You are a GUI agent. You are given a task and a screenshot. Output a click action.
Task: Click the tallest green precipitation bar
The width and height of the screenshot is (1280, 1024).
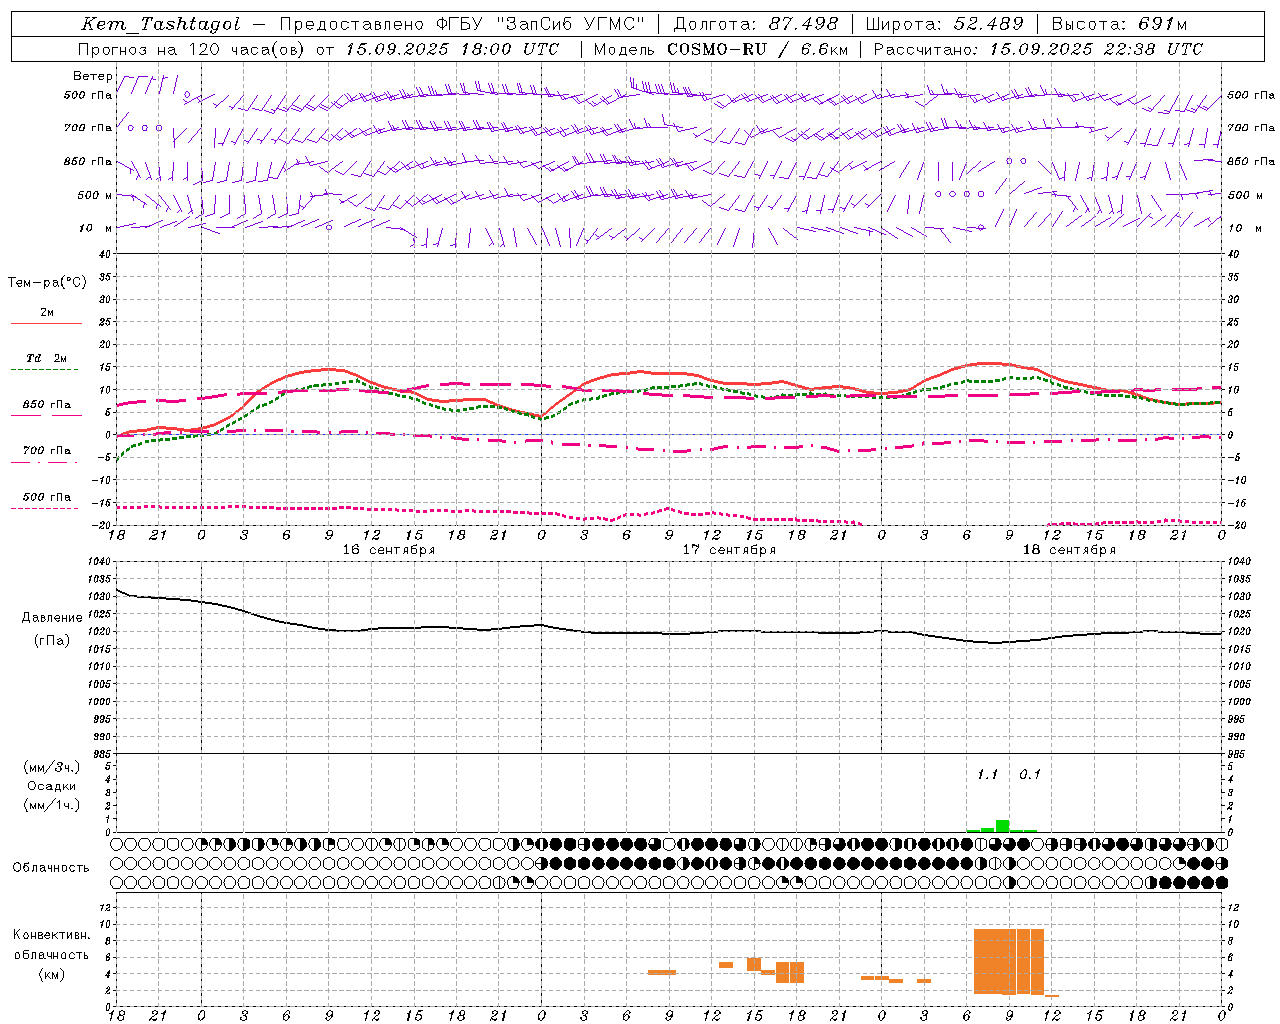coord(1002,826)
